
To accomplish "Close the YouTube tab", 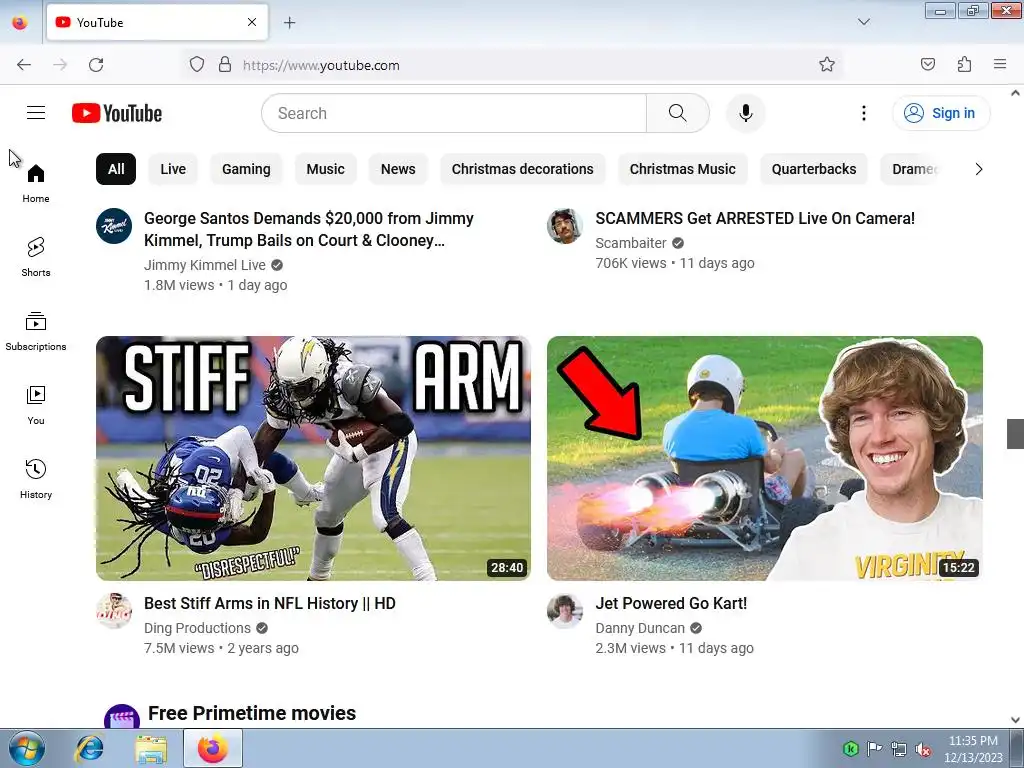I will pyautogui.click(x=251, y=22).
